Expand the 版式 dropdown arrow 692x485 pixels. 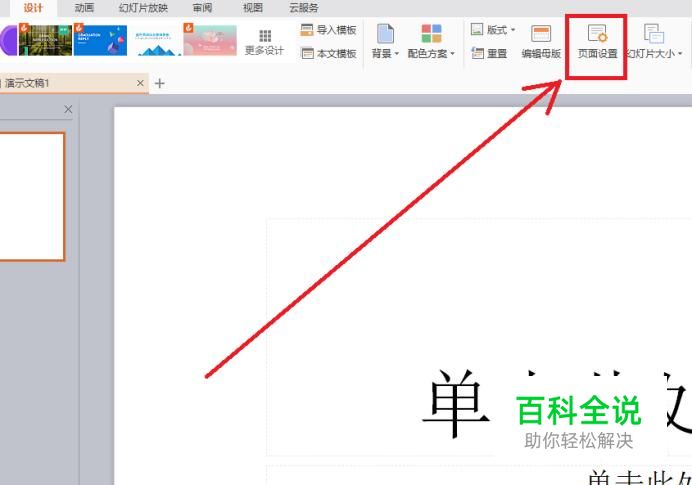click(513, 30)
